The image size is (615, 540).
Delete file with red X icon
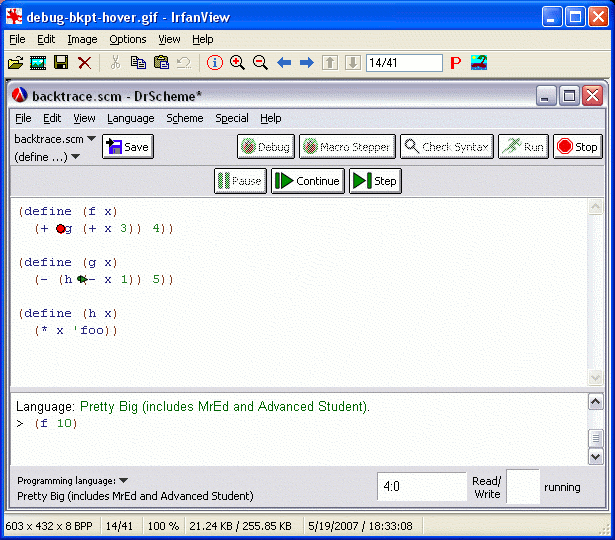(x=84, y=63)
